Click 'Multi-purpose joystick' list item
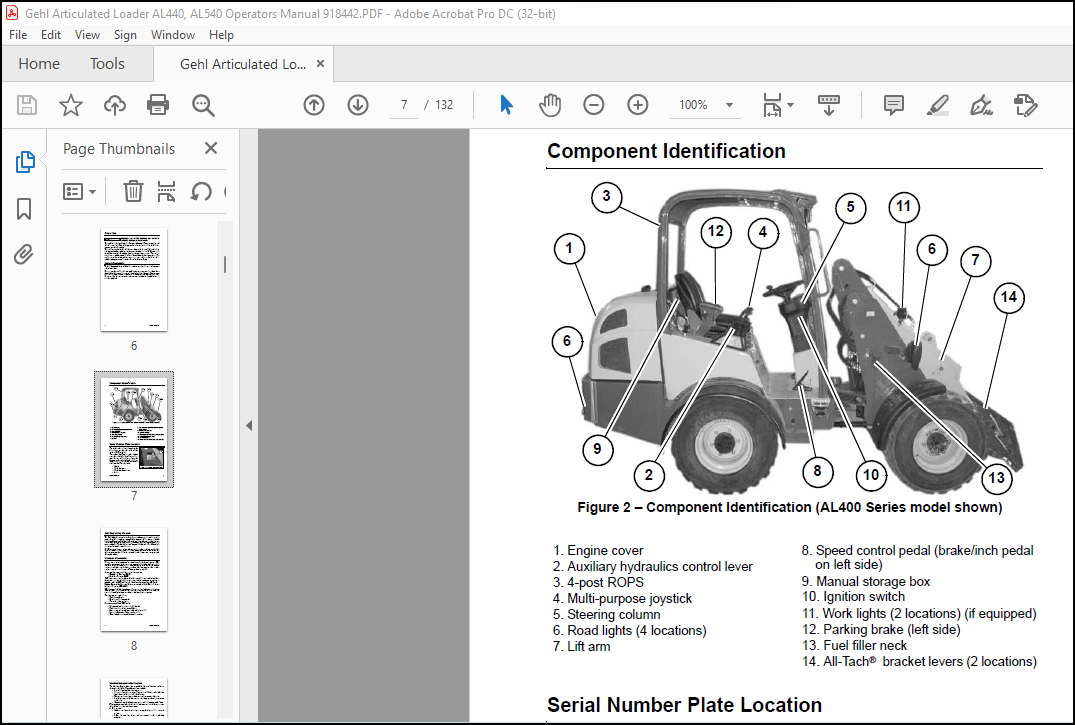This screenshot has height=725, width=1075. (629, 598)
